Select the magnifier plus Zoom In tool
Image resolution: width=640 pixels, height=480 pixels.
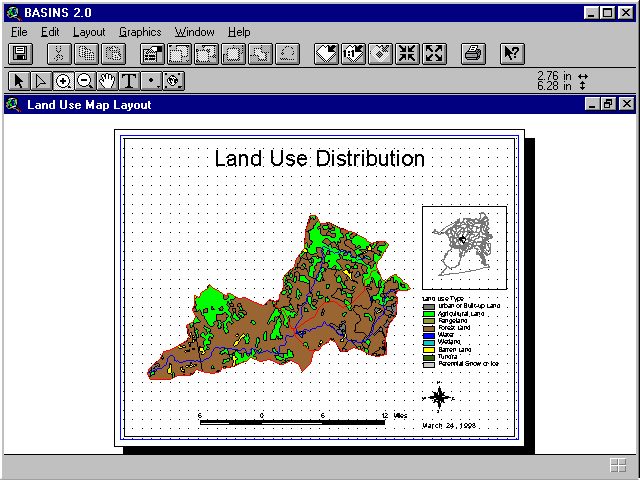coord(63,81)
